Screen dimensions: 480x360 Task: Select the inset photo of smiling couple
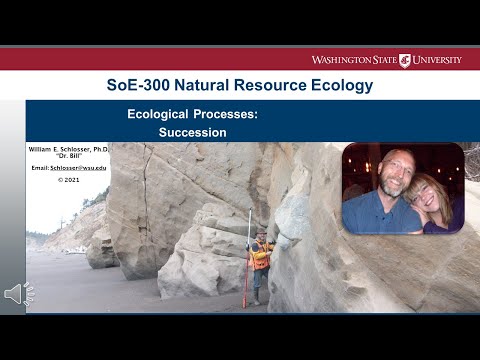pos(403,188)
